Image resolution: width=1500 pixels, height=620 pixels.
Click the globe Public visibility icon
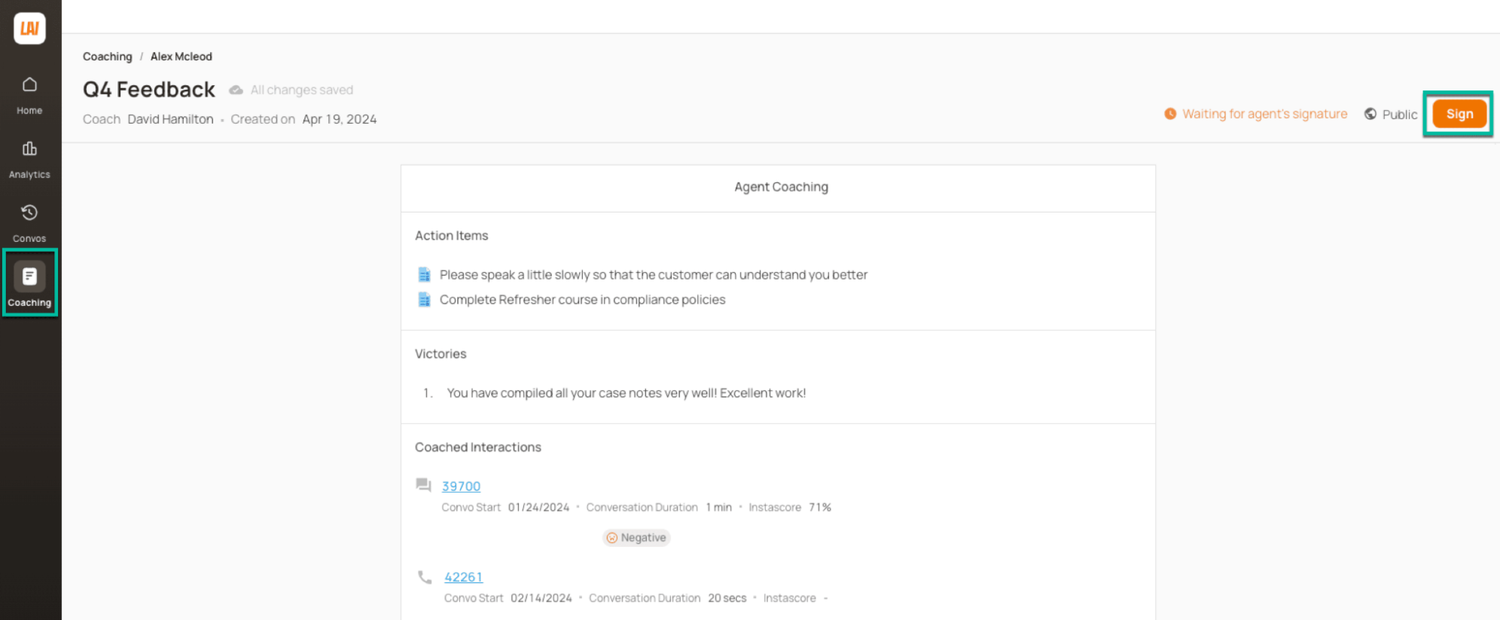pyautogui.click(x=1370, y=114)
